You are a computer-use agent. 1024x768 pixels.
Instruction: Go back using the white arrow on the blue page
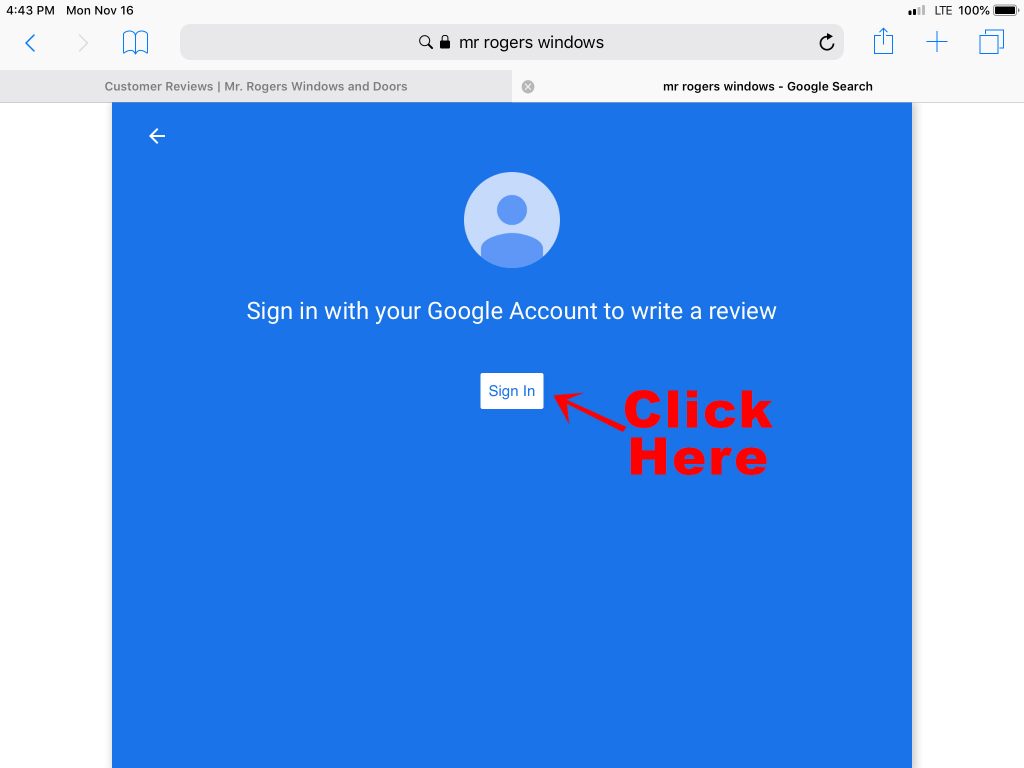point(157,136)
